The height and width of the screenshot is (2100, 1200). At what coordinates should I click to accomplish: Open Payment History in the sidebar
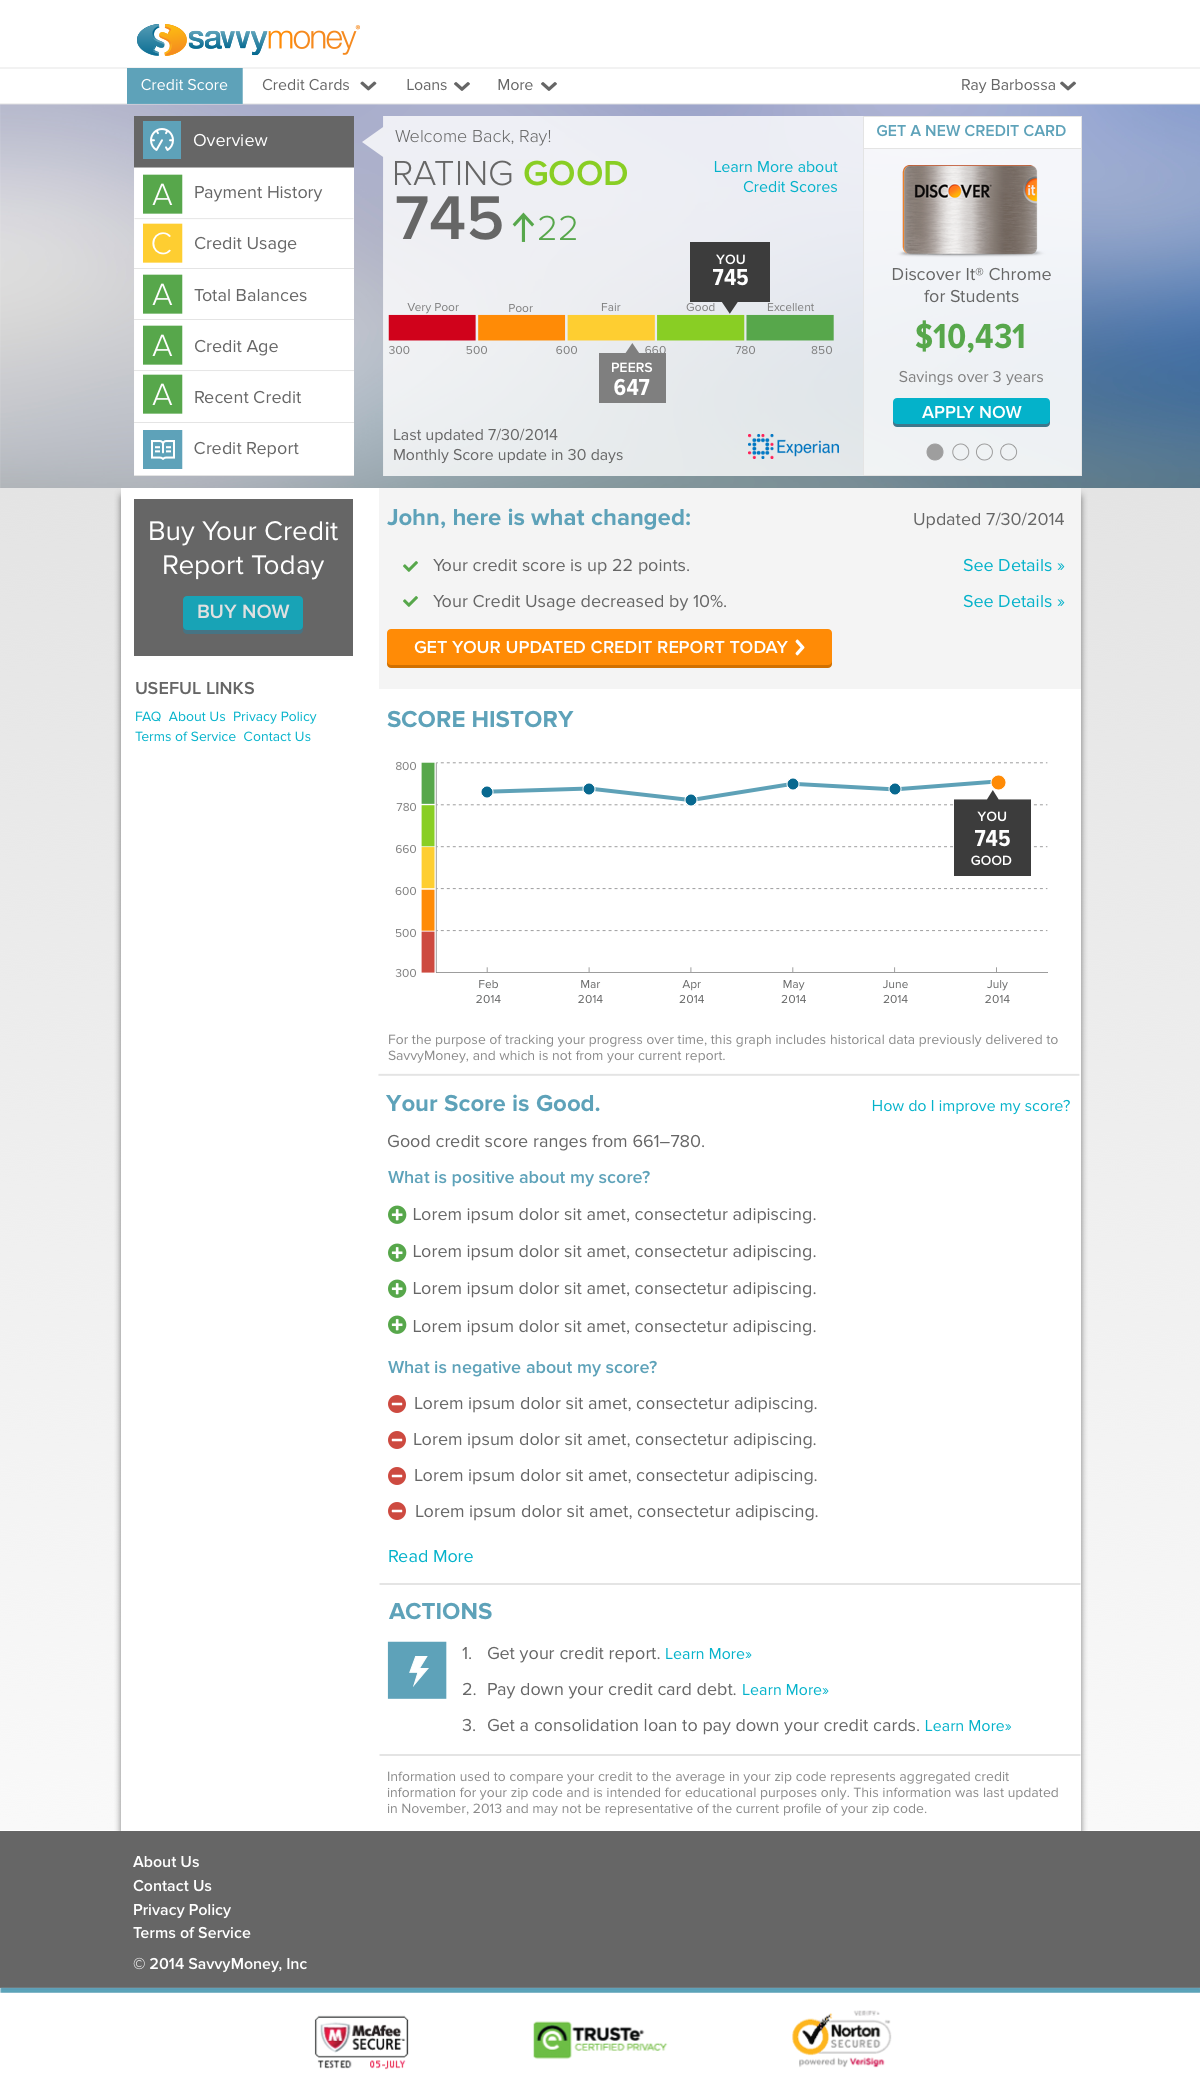244,193
